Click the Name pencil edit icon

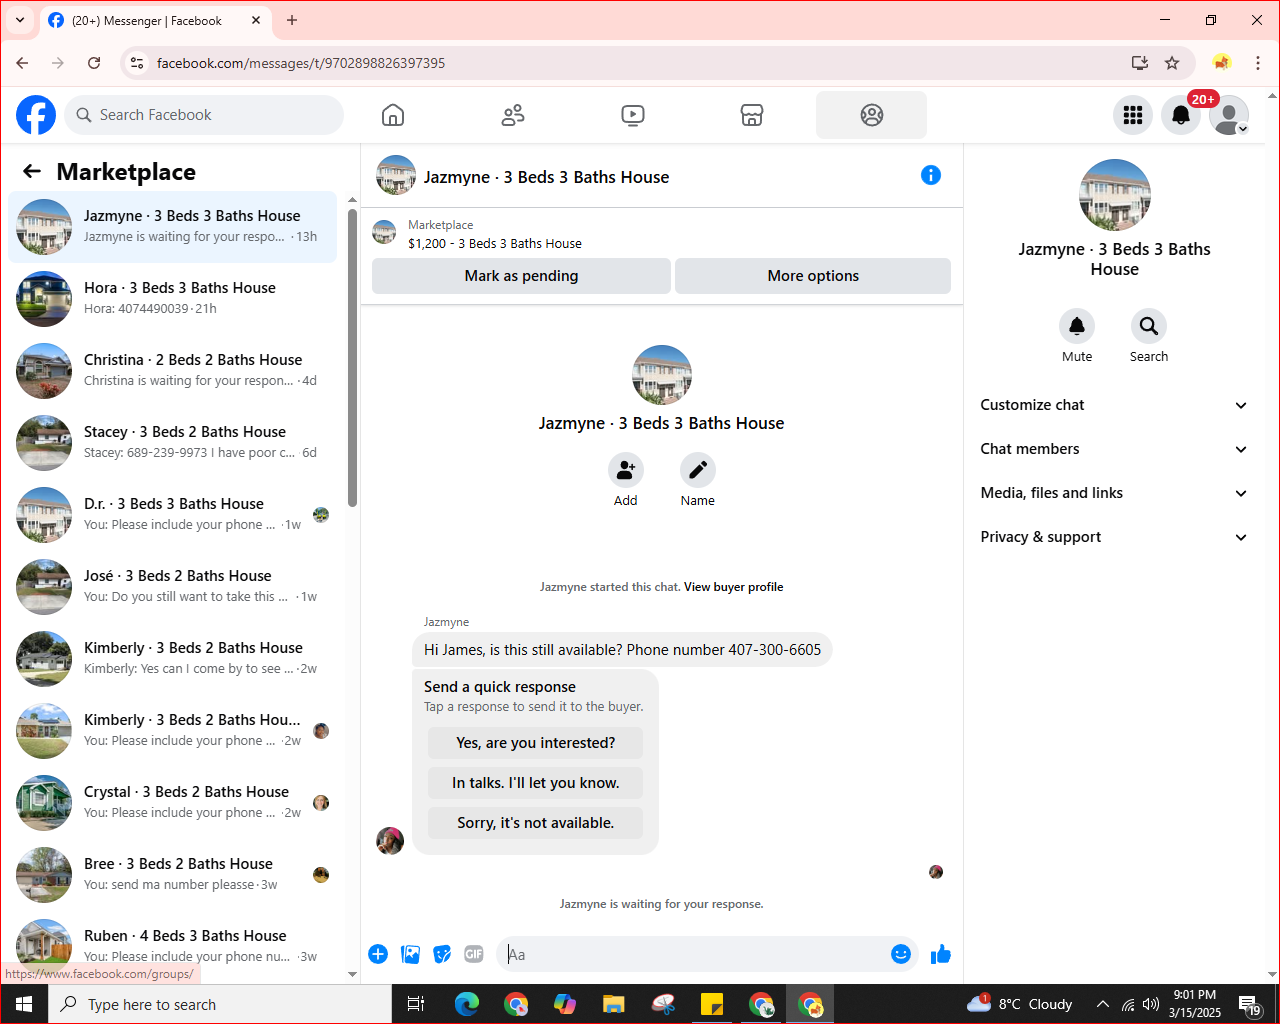[698, 469]
